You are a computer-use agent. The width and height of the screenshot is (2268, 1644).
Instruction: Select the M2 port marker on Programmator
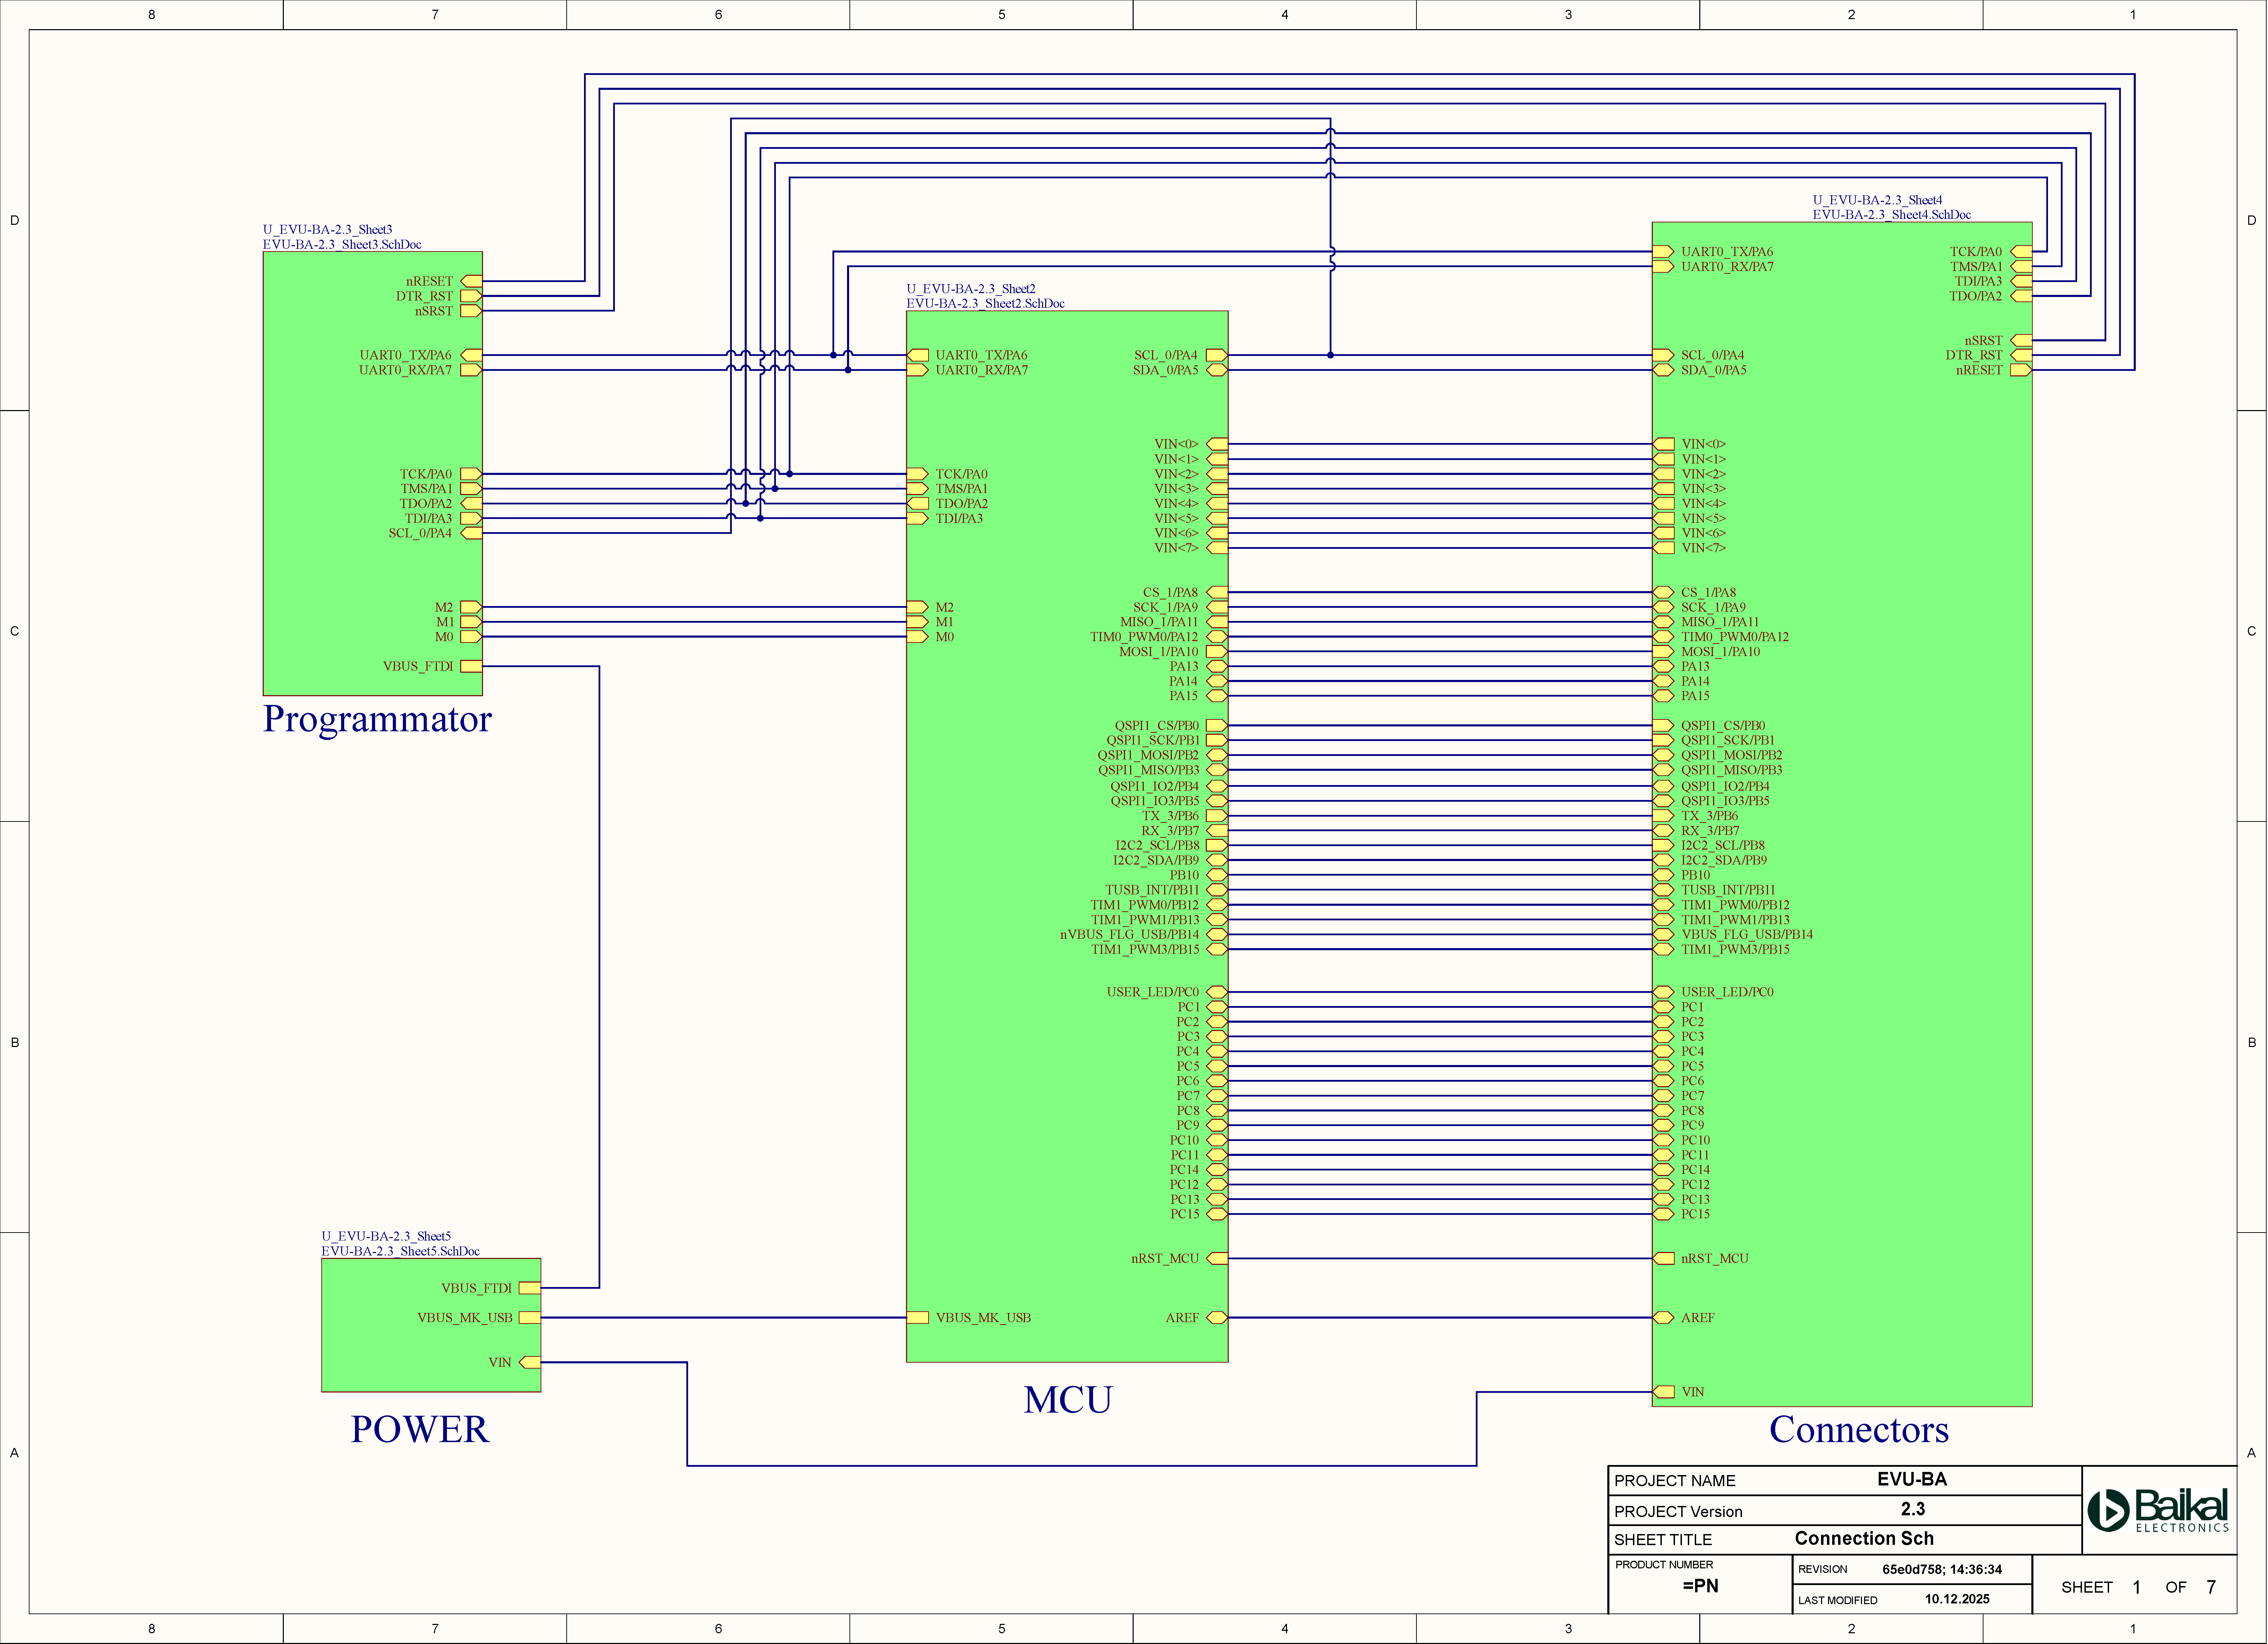(x=471, y=607)
